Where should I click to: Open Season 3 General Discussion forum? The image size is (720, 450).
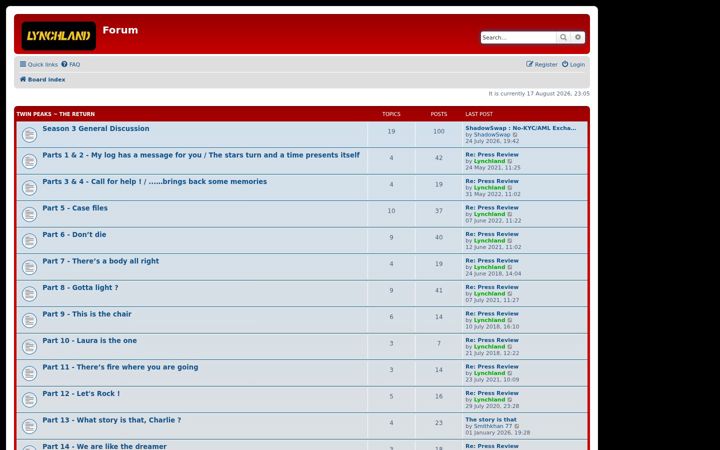pyautogui.click(x=96, y=129)
